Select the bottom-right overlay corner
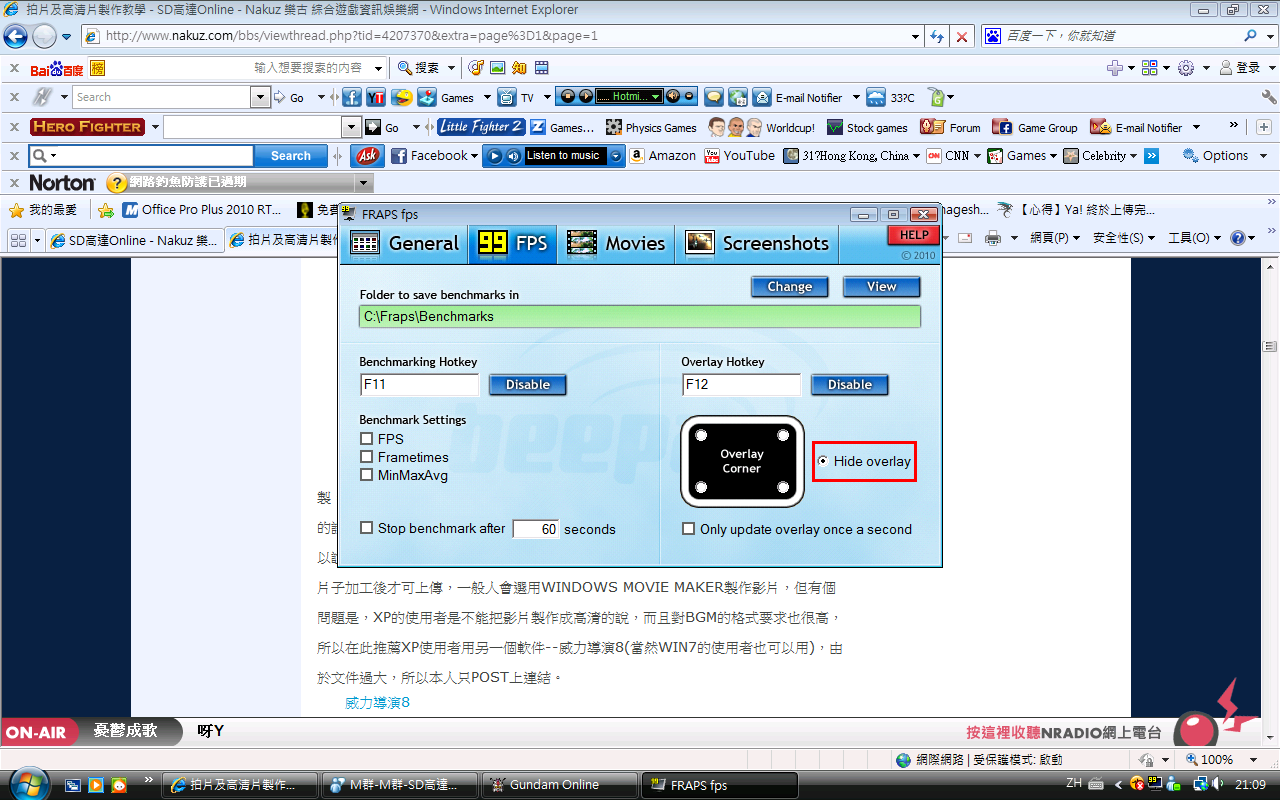 [x=783, y=487]
